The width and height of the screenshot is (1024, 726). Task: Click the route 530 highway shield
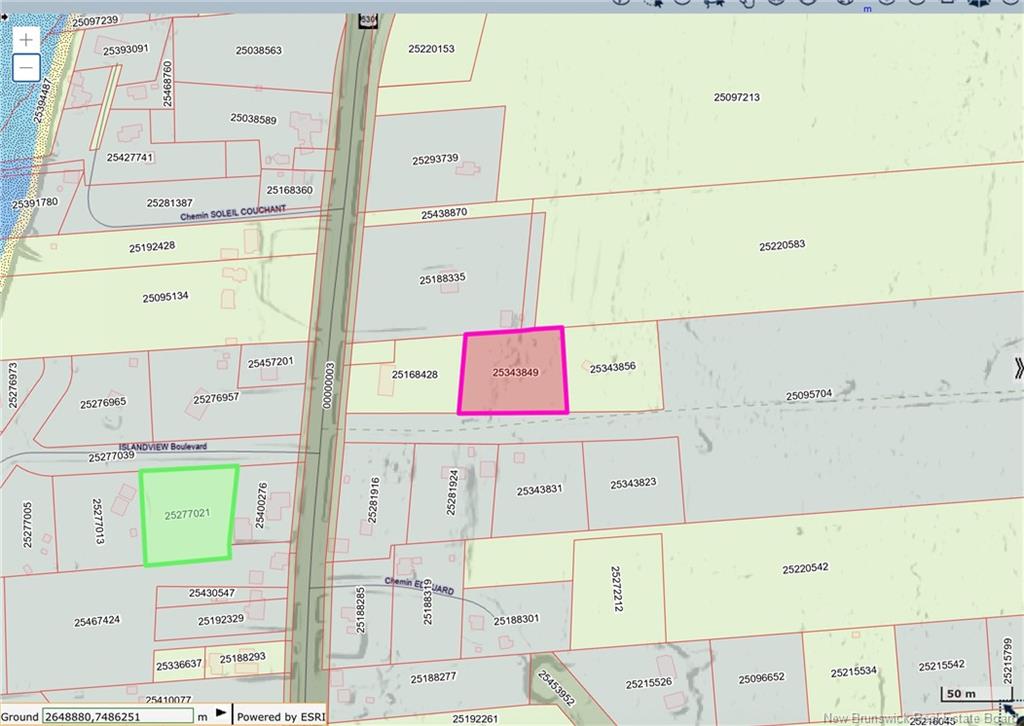368,20
